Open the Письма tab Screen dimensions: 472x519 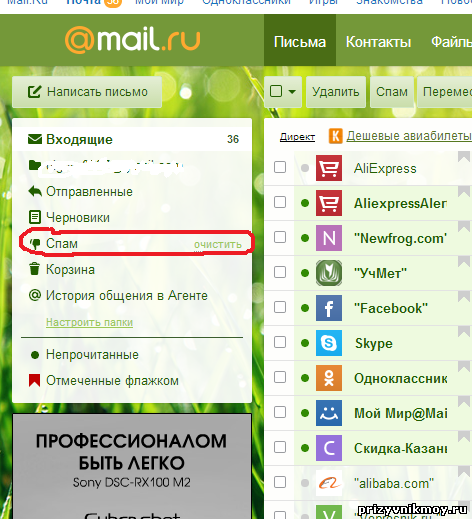(x=300, y=41)
